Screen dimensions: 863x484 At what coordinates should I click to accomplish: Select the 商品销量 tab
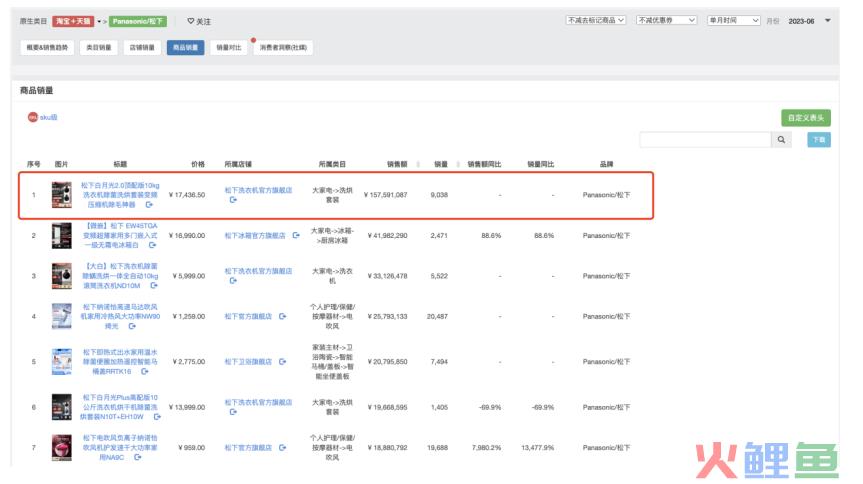[x=185, y=48]
